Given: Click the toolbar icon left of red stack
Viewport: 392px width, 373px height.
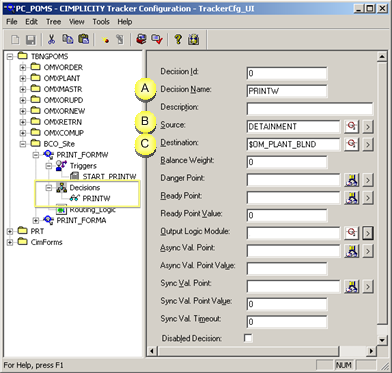Looking at the screenshot, I should tap(120, 40).
